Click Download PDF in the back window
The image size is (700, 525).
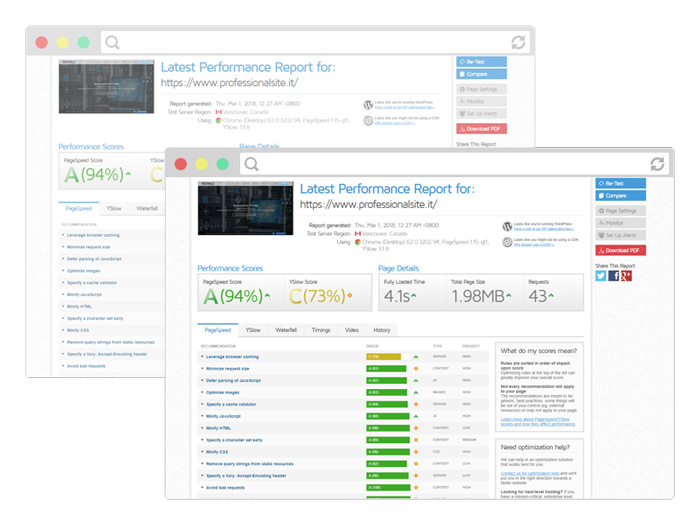coord(481,129)
